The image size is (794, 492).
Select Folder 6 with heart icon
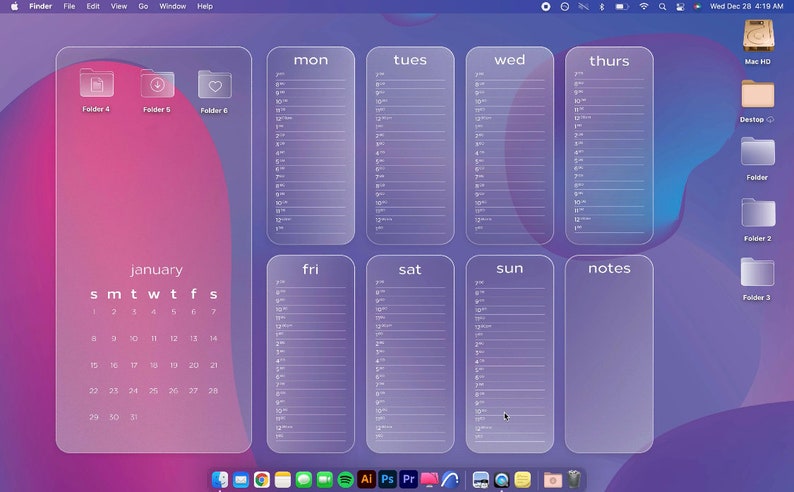click(215, 85)
